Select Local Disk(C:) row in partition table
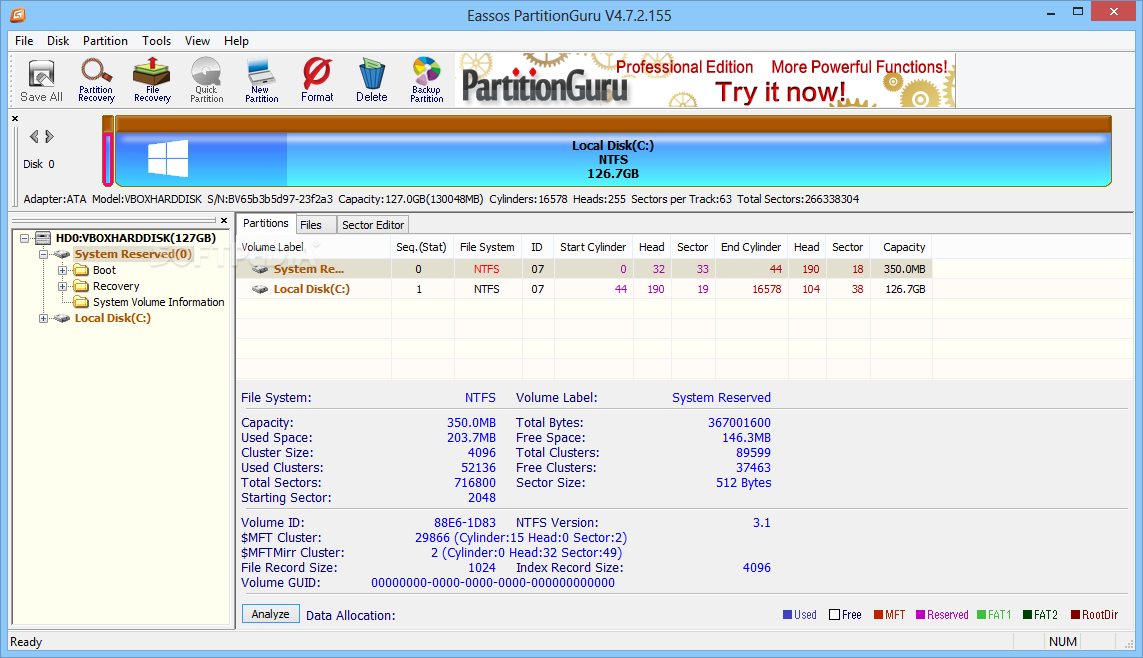The image size is (1143, 658). 585,289
